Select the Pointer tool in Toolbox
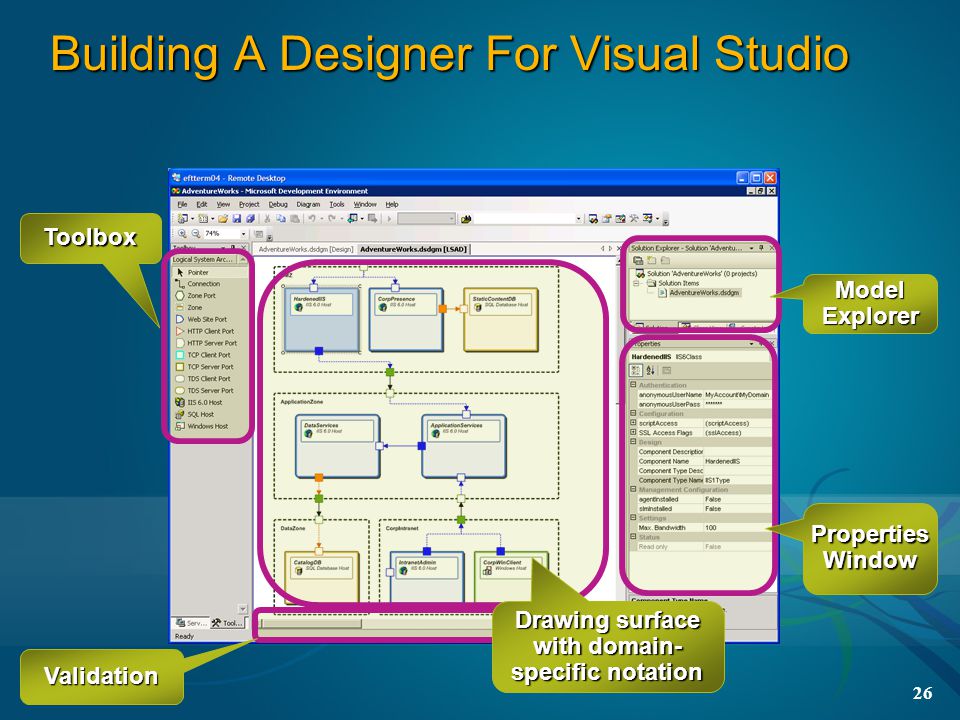The image size is (960, 720). [x=210, y=272]
